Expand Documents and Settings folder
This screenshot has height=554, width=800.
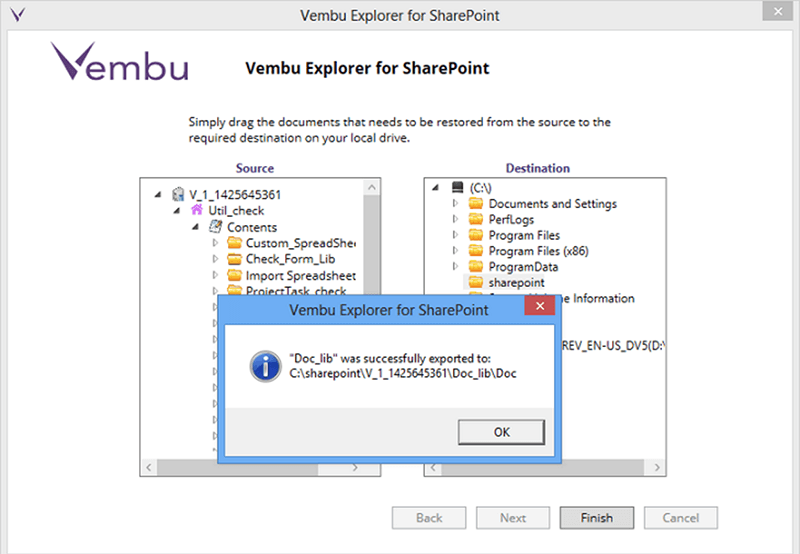(456, 204)
